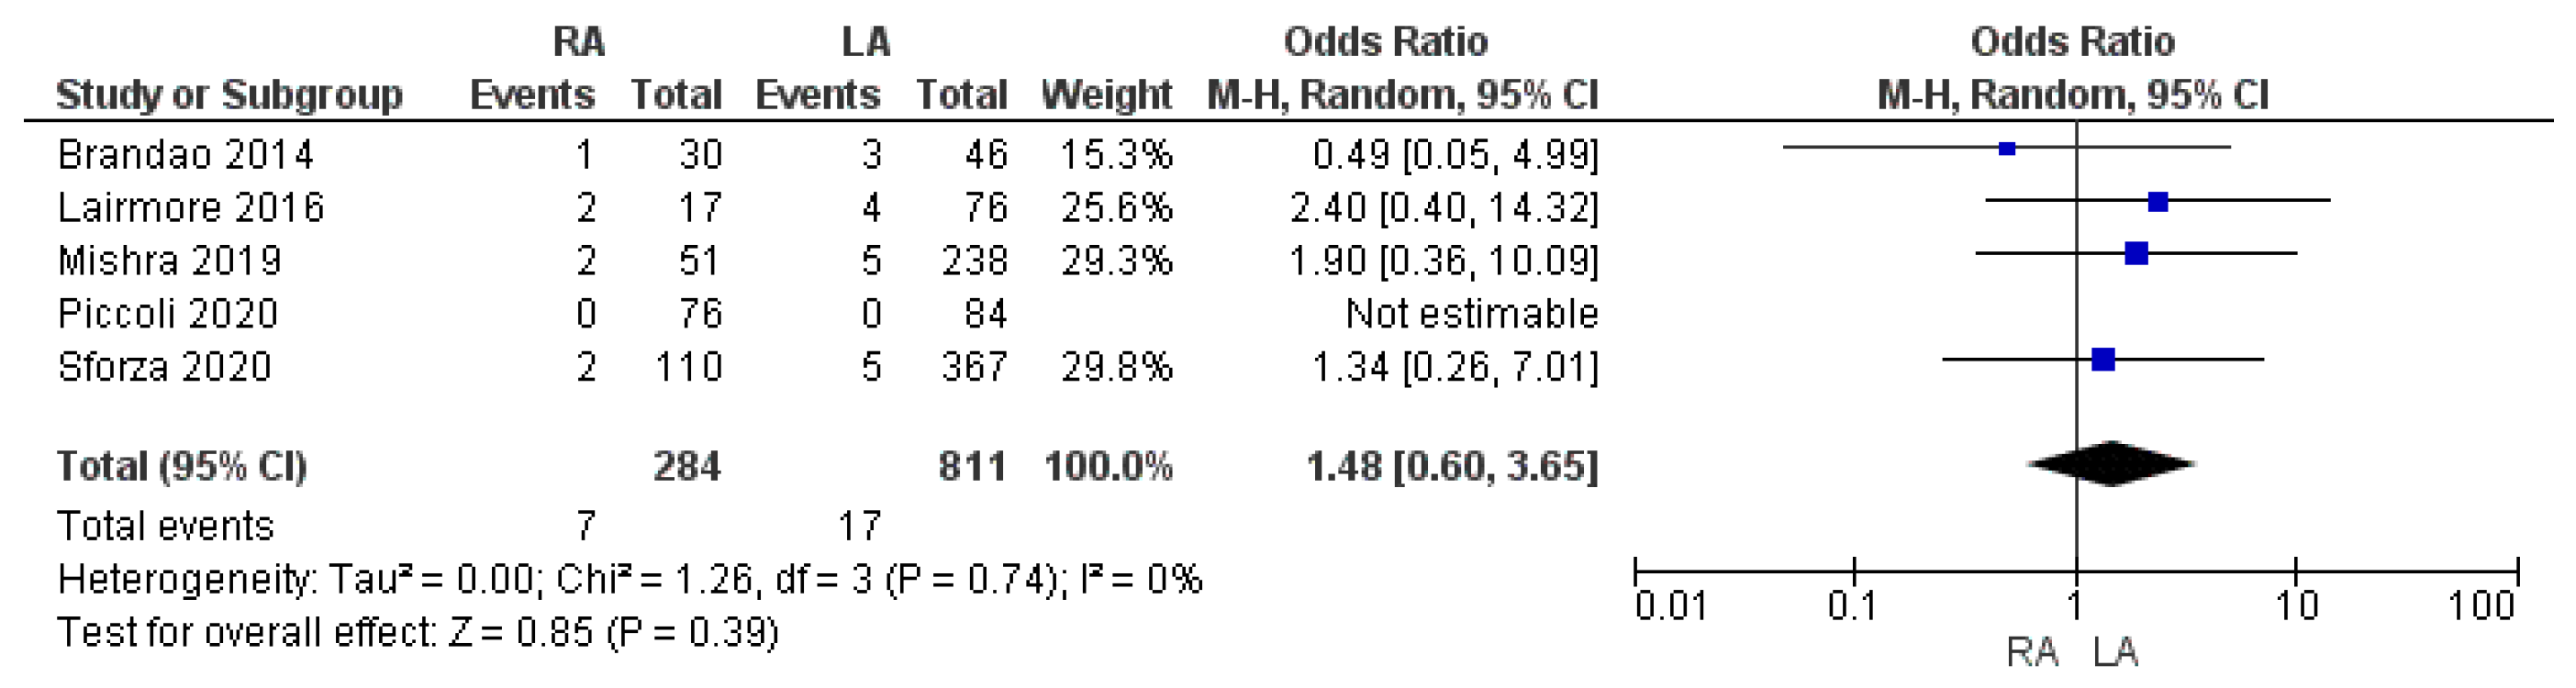Click the Test for overall effect line
The width and height of the screenshot is (2576, 688).
click(x=417, y=633)
